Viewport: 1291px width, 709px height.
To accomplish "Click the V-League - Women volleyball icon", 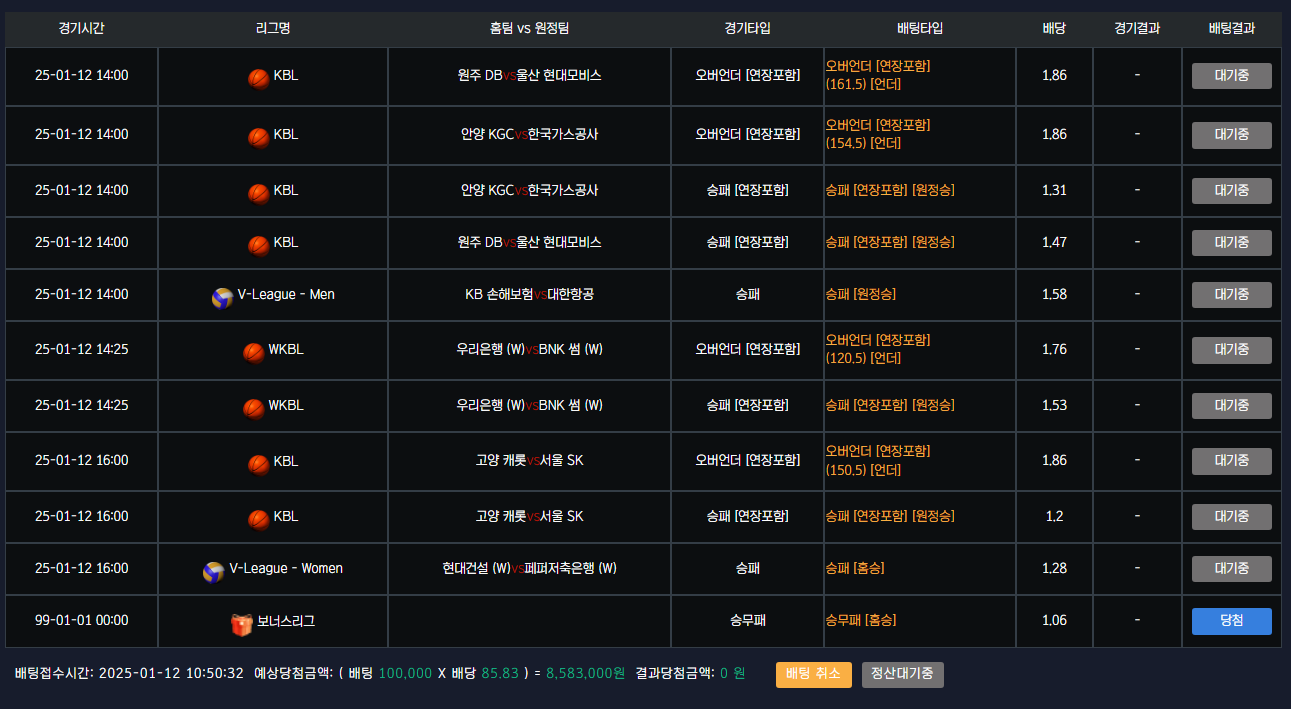I will tap(214, 571).
